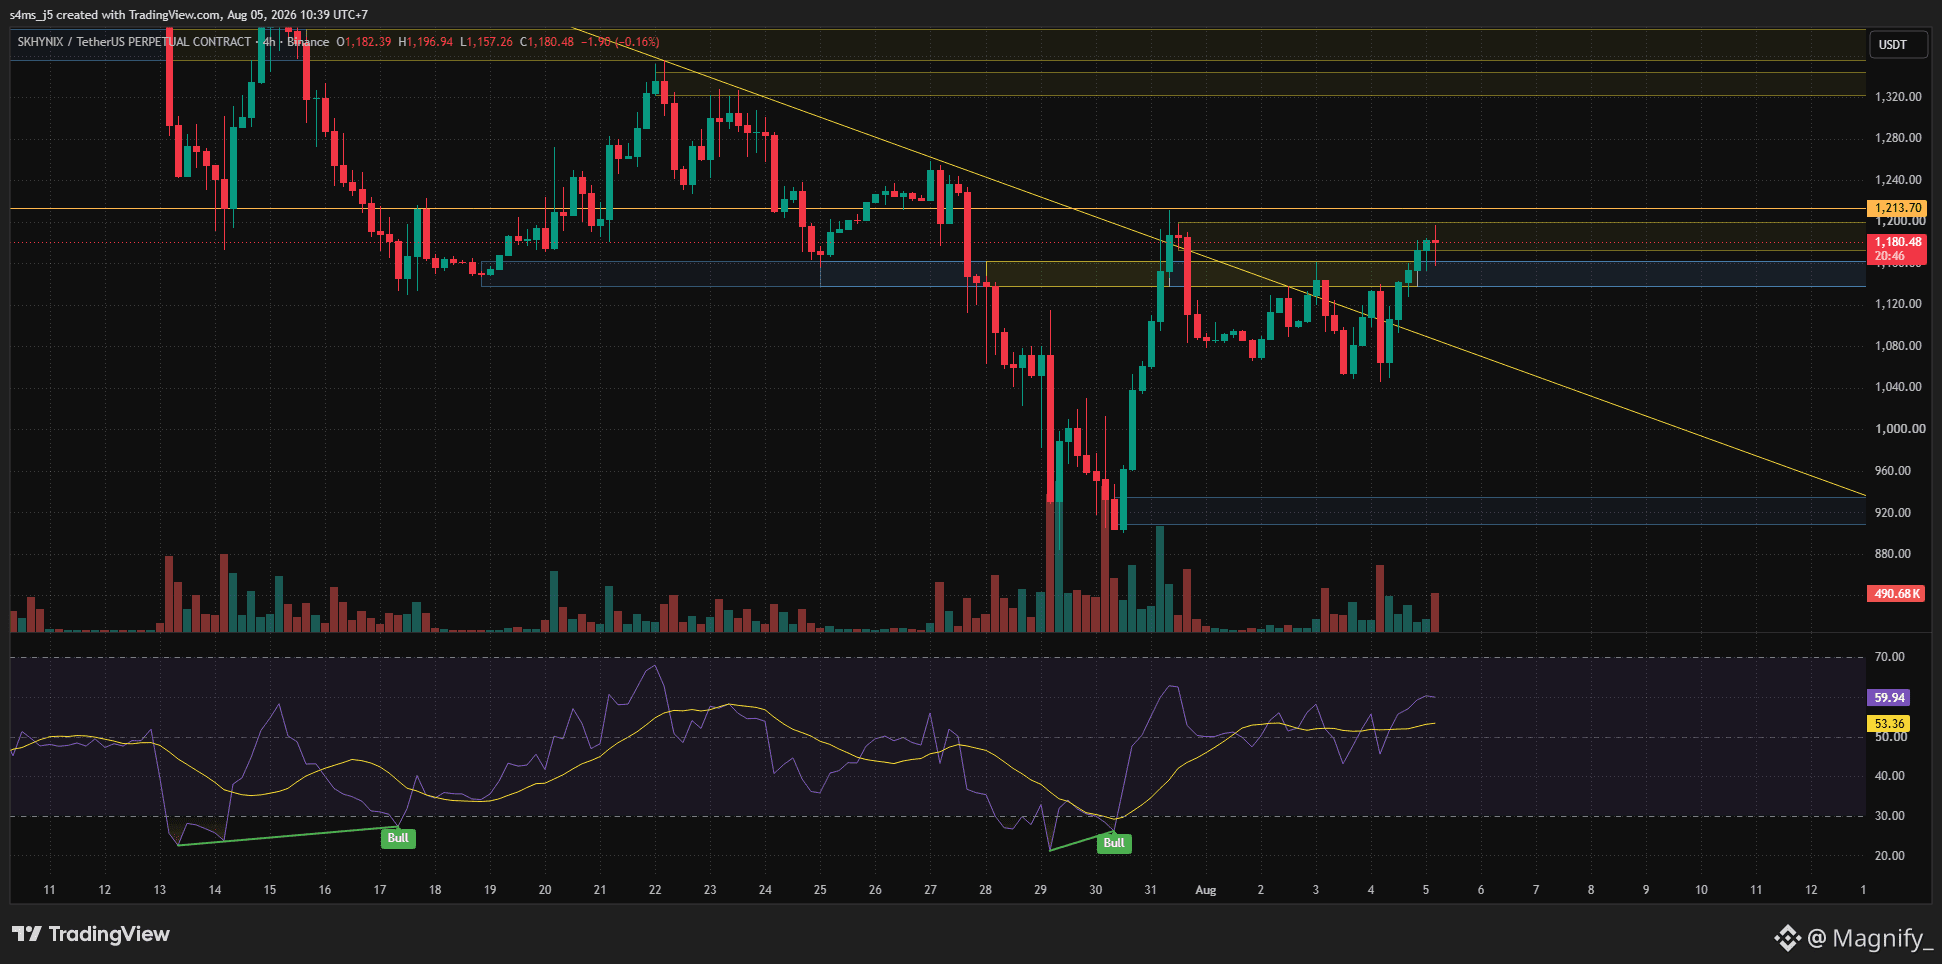The height and width of the screenshot is (964, 1942).
Task: Click the date 25 on time axis
Action: pyautogui.click(x=820, y=890)
